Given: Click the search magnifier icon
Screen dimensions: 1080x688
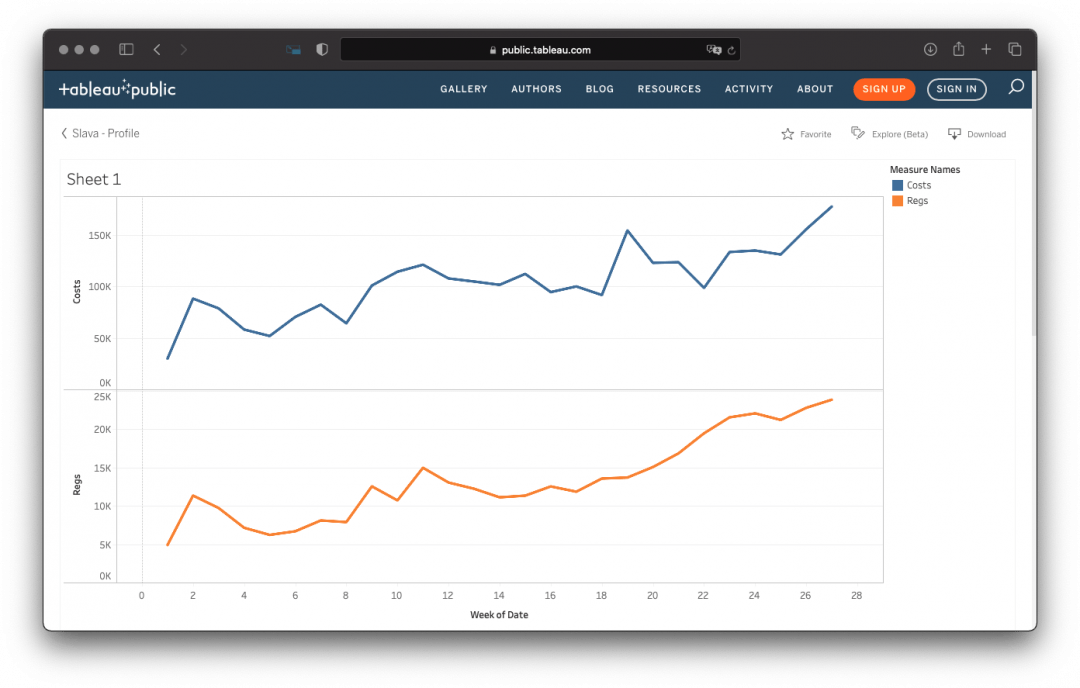Looking at the screenshot, I should (x=1016, y=88).
